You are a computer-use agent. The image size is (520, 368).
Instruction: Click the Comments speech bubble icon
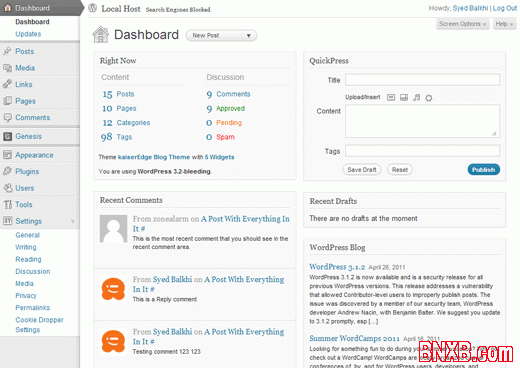click(x=7, y=117)
